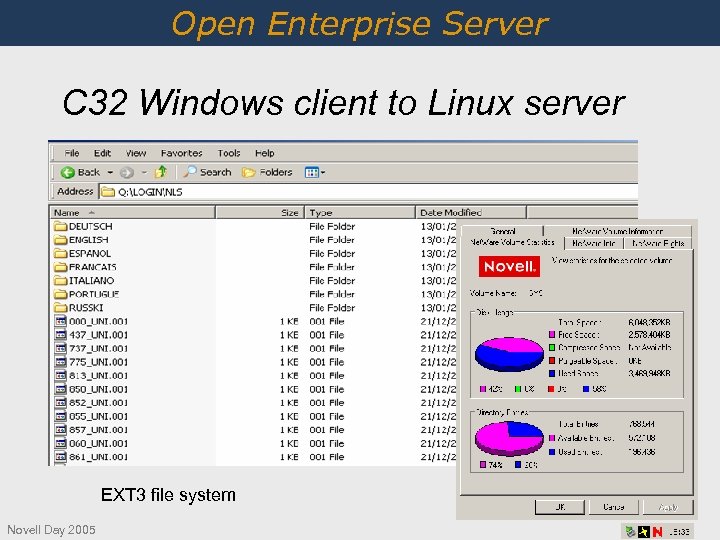Open the View menu

[136, 153]
